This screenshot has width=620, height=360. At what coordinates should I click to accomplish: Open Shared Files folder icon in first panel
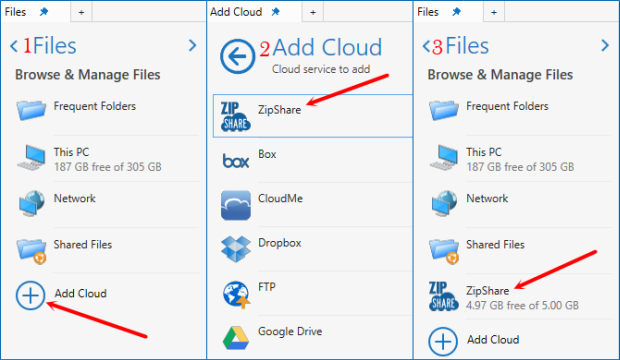[32, 251]
